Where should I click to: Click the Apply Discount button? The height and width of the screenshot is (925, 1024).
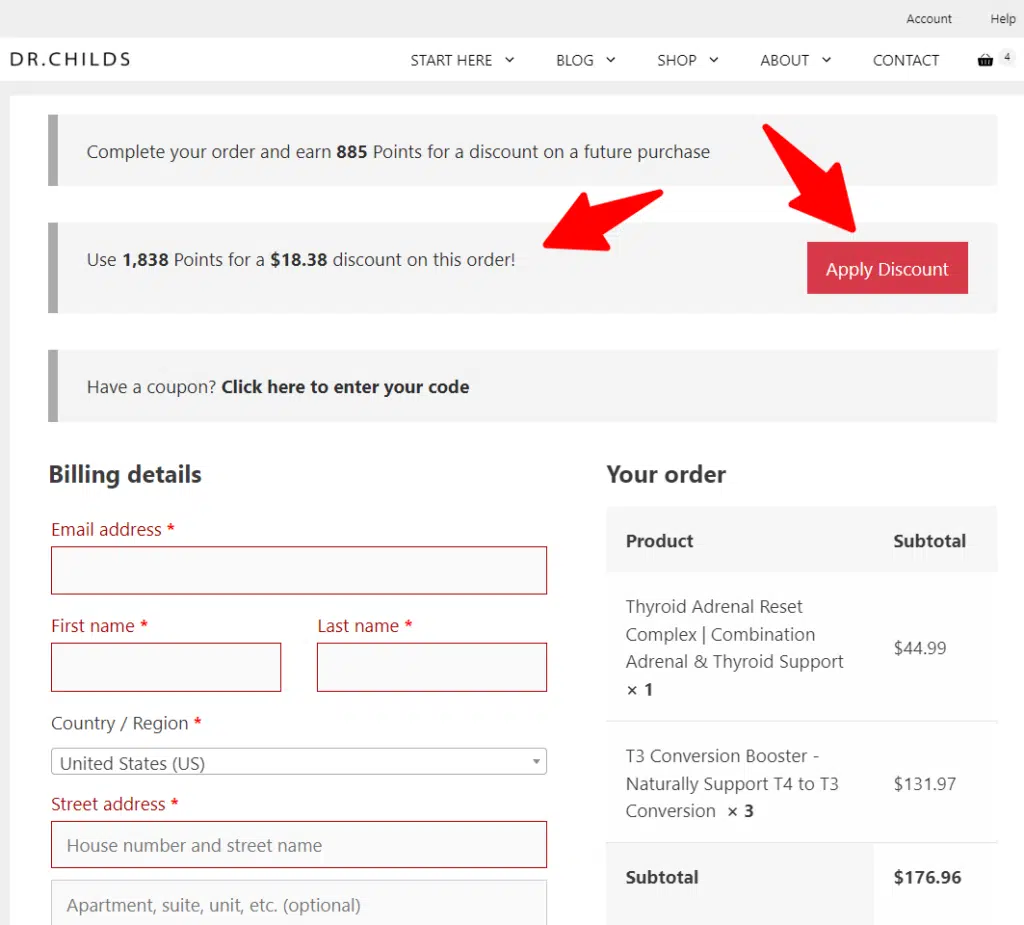887,268
